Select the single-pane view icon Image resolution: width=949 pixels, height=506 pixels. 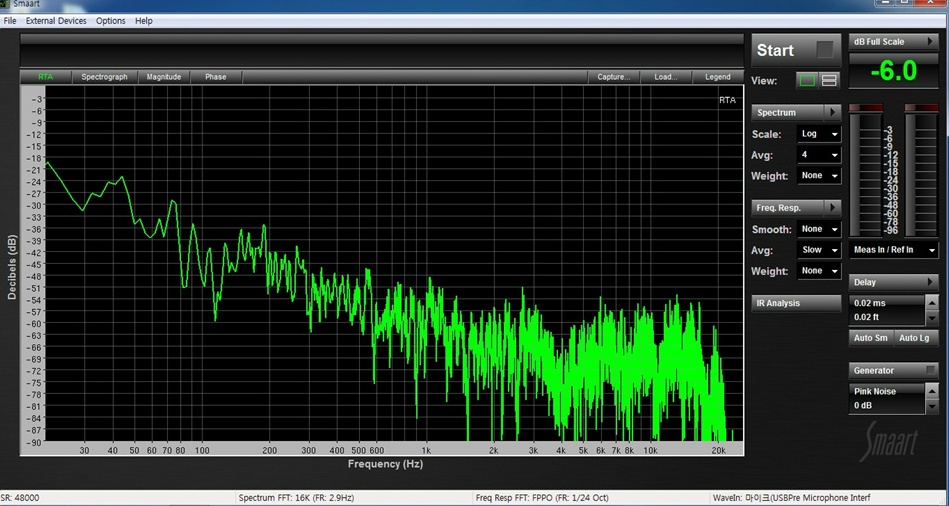tap(807, 80)
